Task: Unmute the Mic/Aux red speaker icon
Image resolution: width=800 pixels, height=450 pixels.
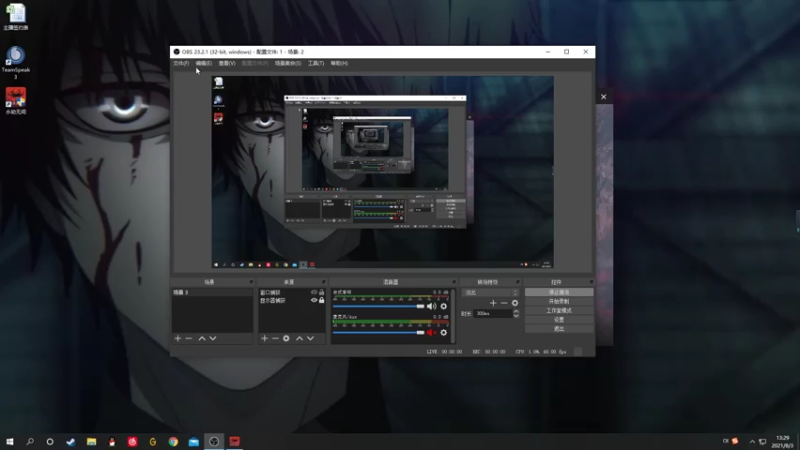Action: (432, 333)
